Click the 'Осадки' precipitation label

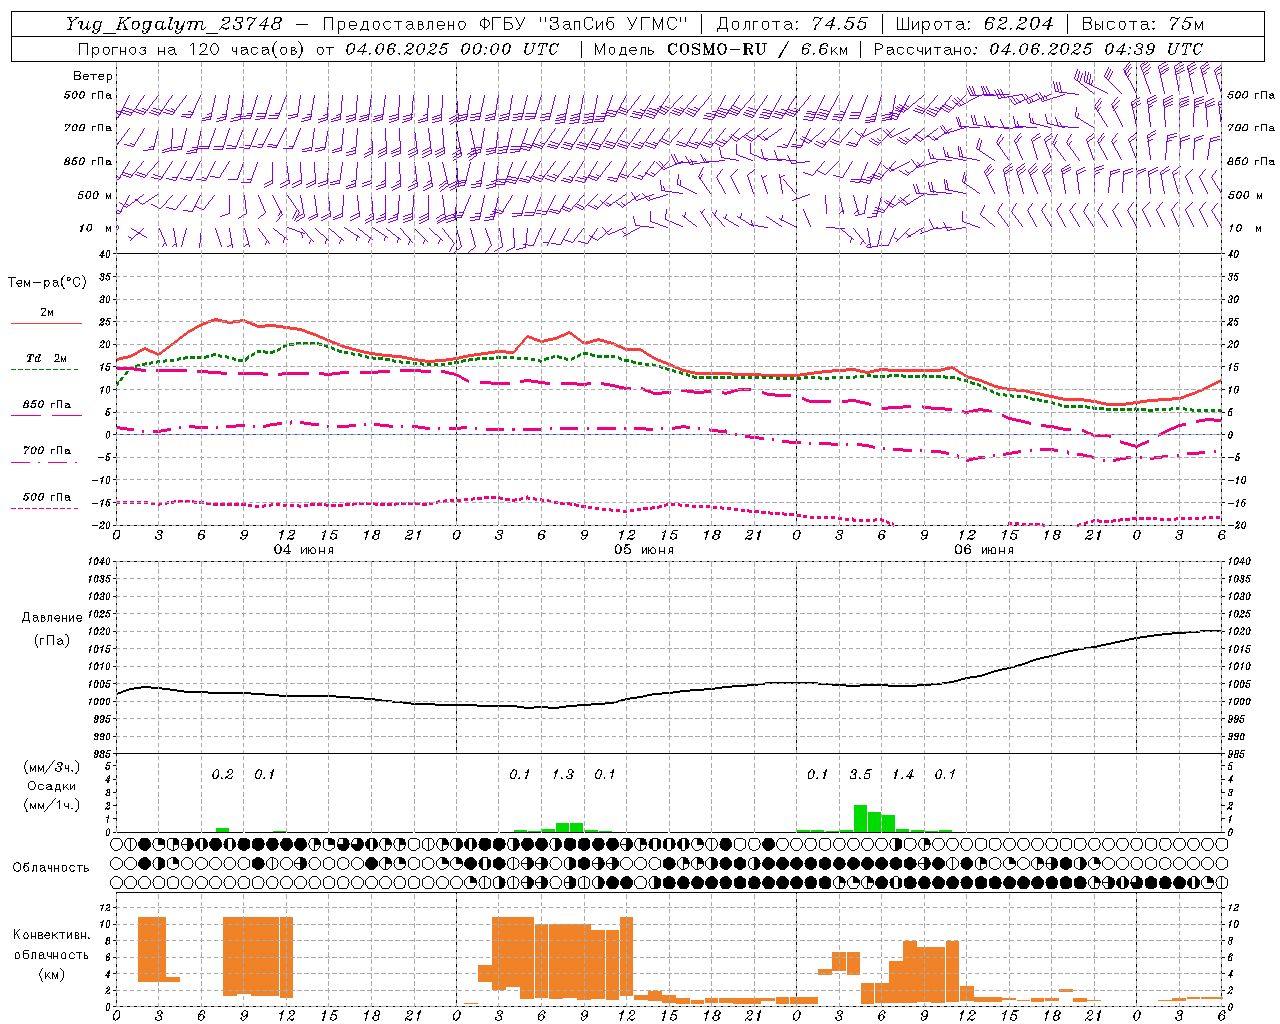[x=51, y=786]
